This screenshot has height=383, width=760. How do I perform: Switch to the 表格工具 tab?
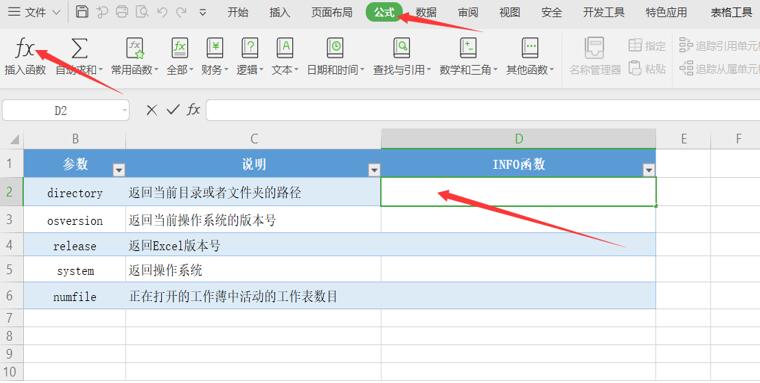click(731, 13)
